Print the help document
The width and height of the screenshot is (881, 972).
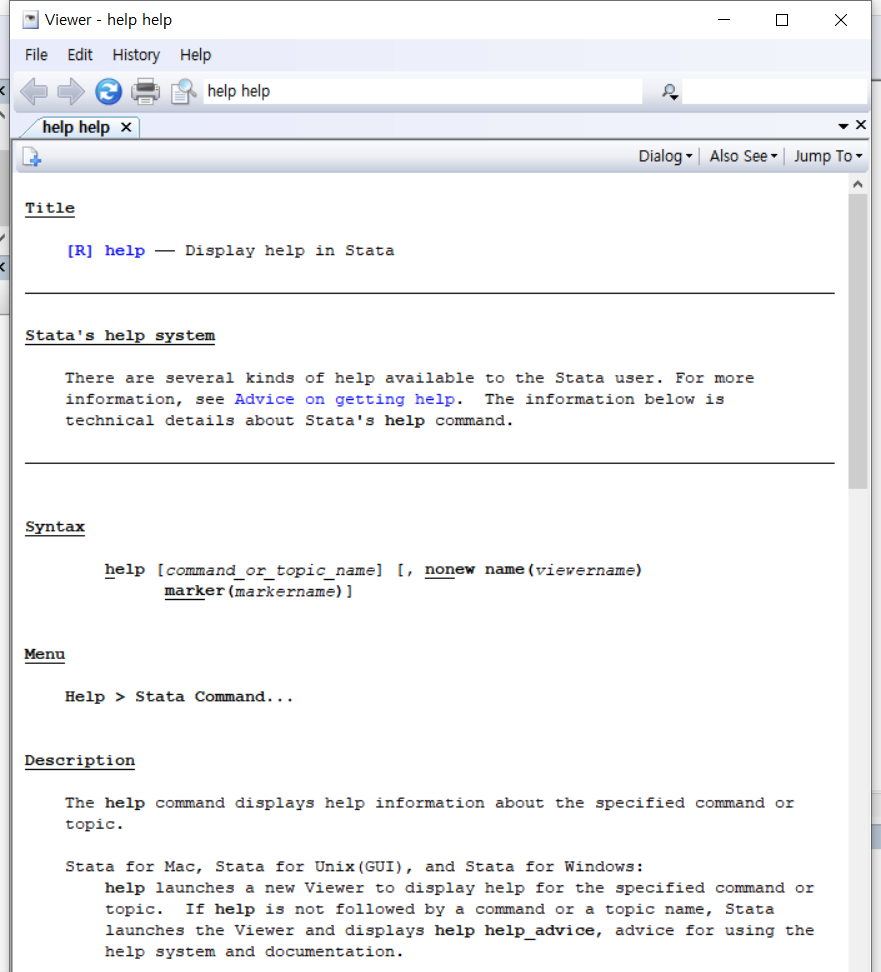point(145,92)
